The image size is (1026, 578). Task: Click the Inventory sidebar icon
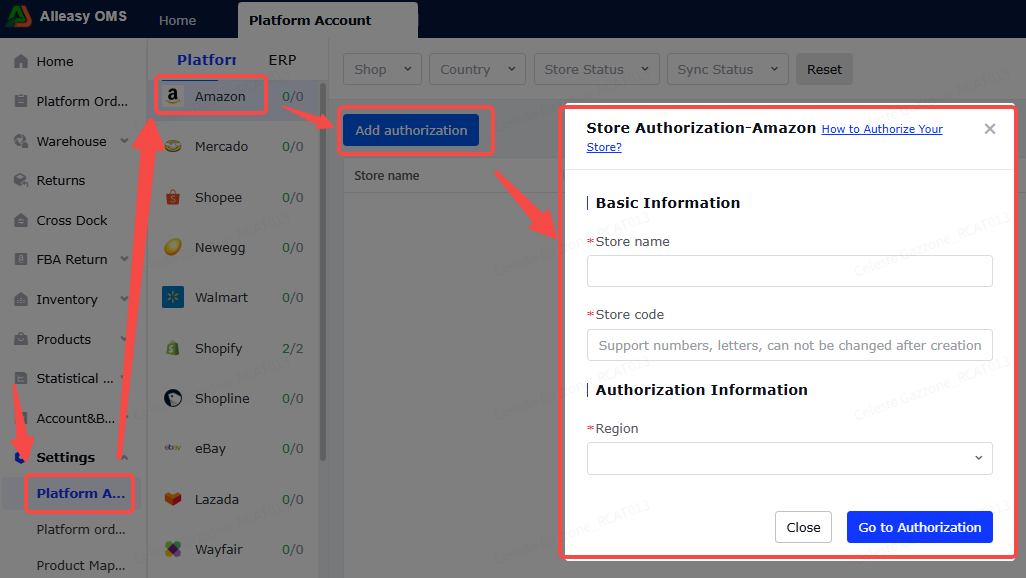[21, 299]
